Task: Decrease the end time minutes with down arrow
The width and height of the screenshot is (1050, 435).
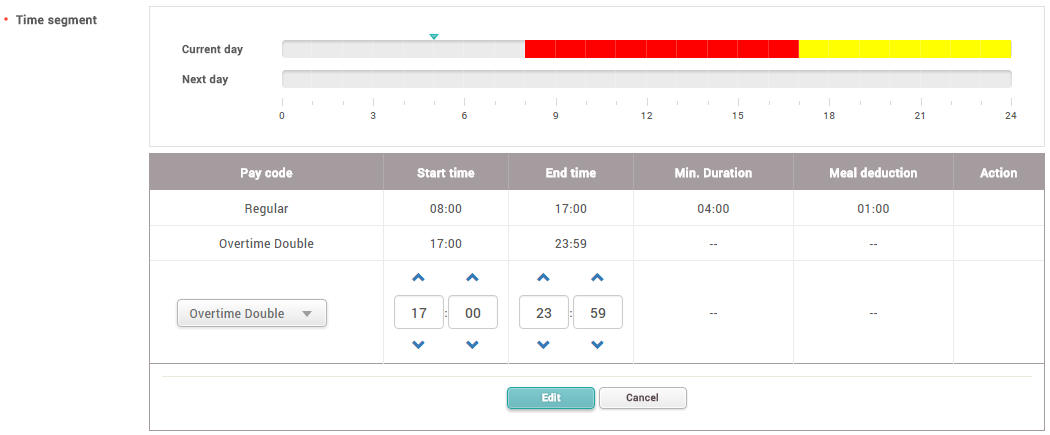Action: (x=598, y=345)
